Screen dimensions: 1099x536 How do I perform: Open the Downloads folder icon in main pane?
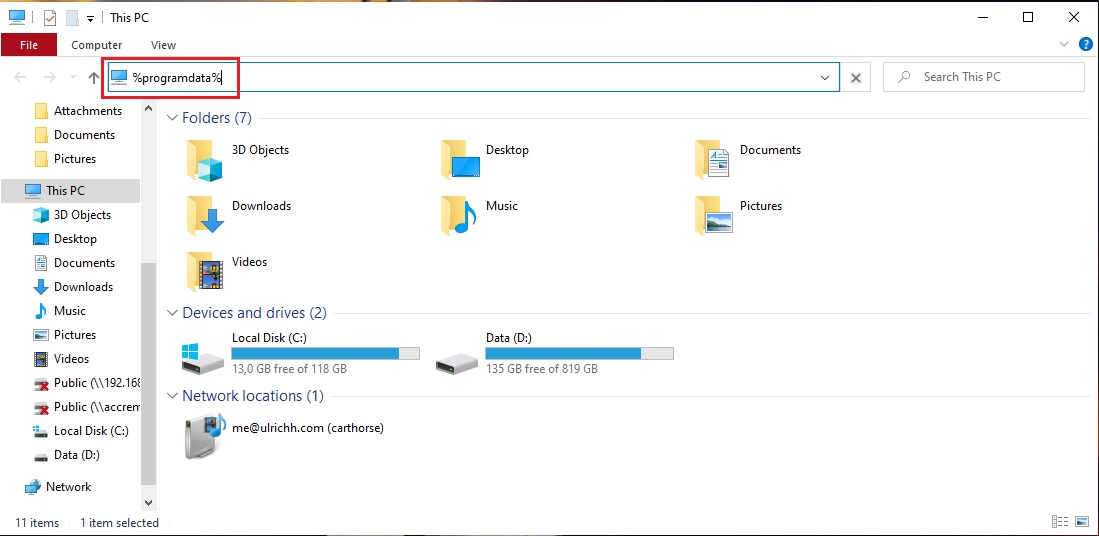click(x=205, y=215)
